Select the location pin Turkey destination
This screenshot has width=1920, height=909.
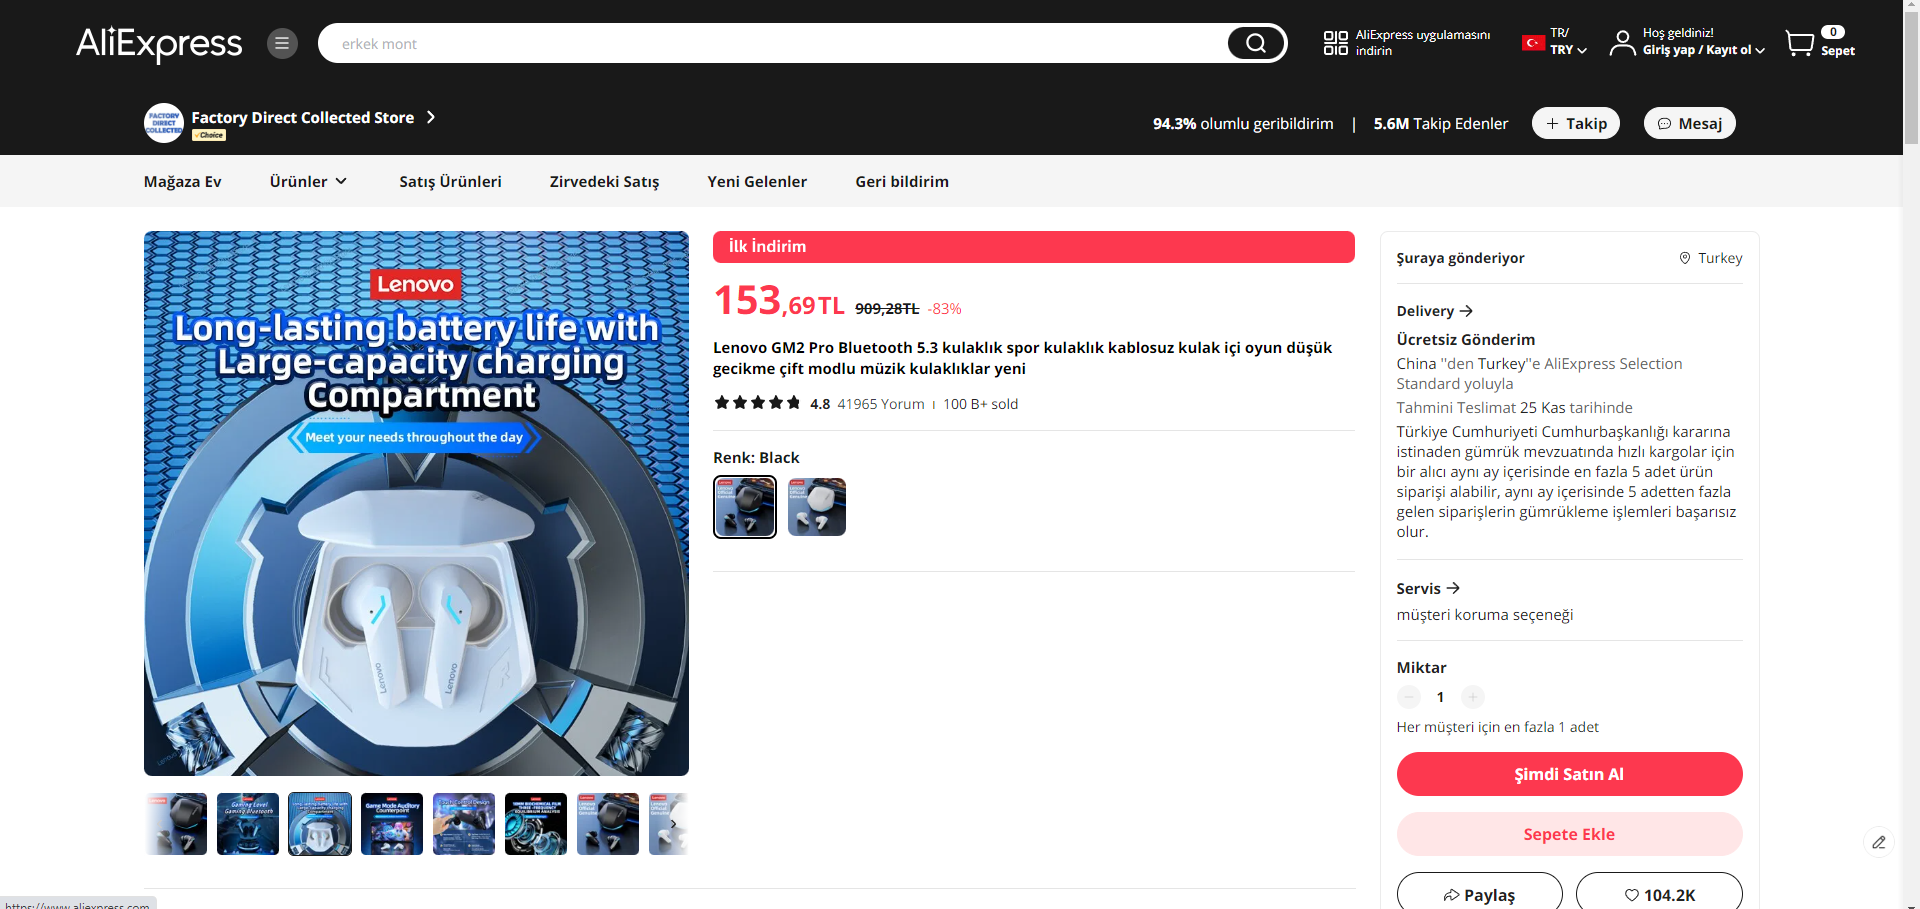[x=1710, y=258]
